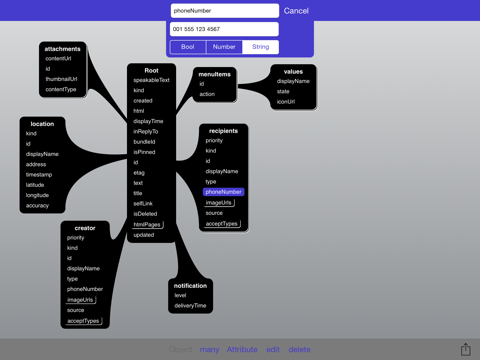Screen dimensions: 480x360
Task: Select imageUrls array in creator
Action: tap(81, 300)
